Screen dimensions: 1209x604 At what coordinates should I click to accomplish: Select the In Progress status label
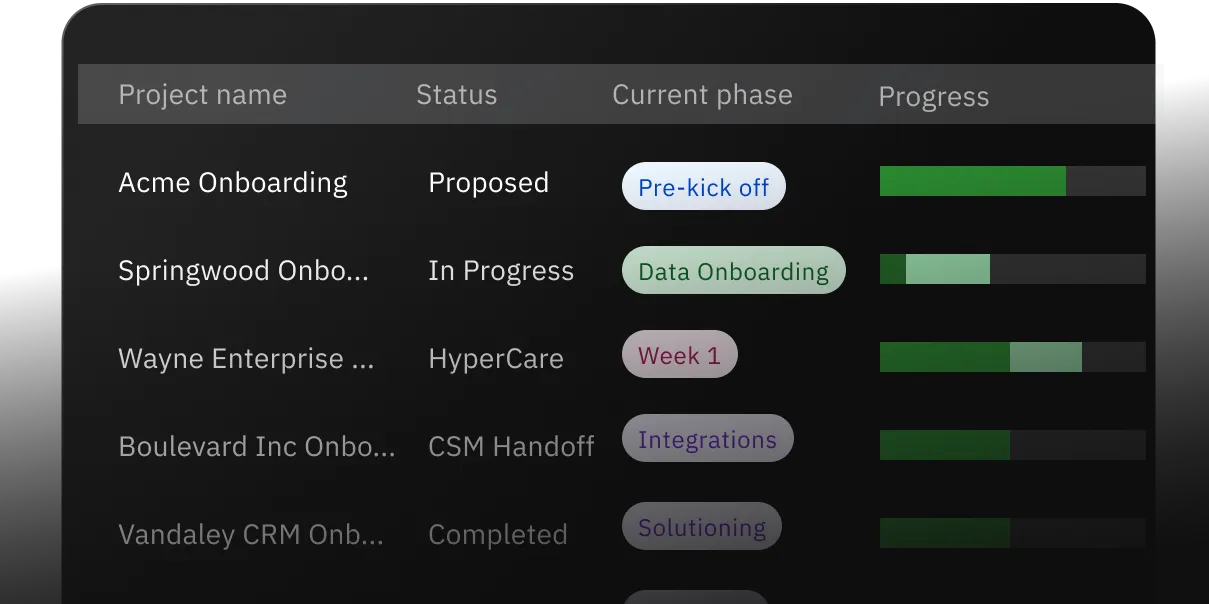[x=501, y=270]
